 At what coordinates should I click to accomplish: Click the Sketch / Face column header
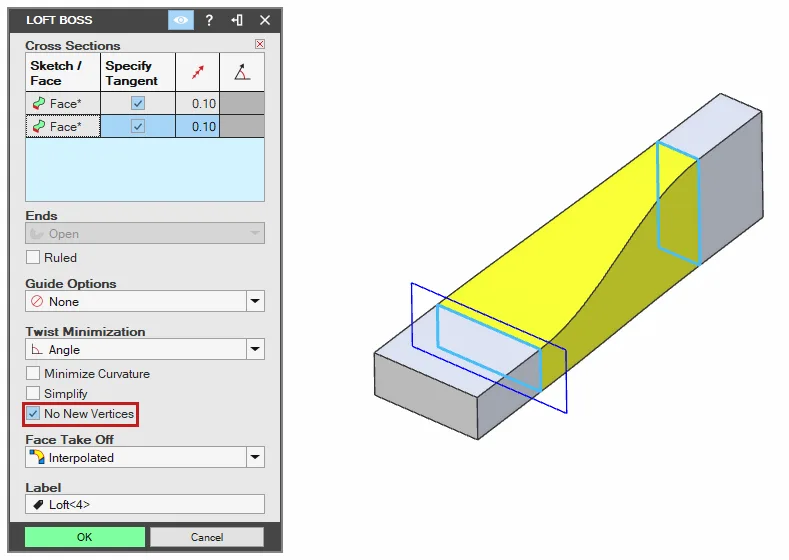coord(63,72)
